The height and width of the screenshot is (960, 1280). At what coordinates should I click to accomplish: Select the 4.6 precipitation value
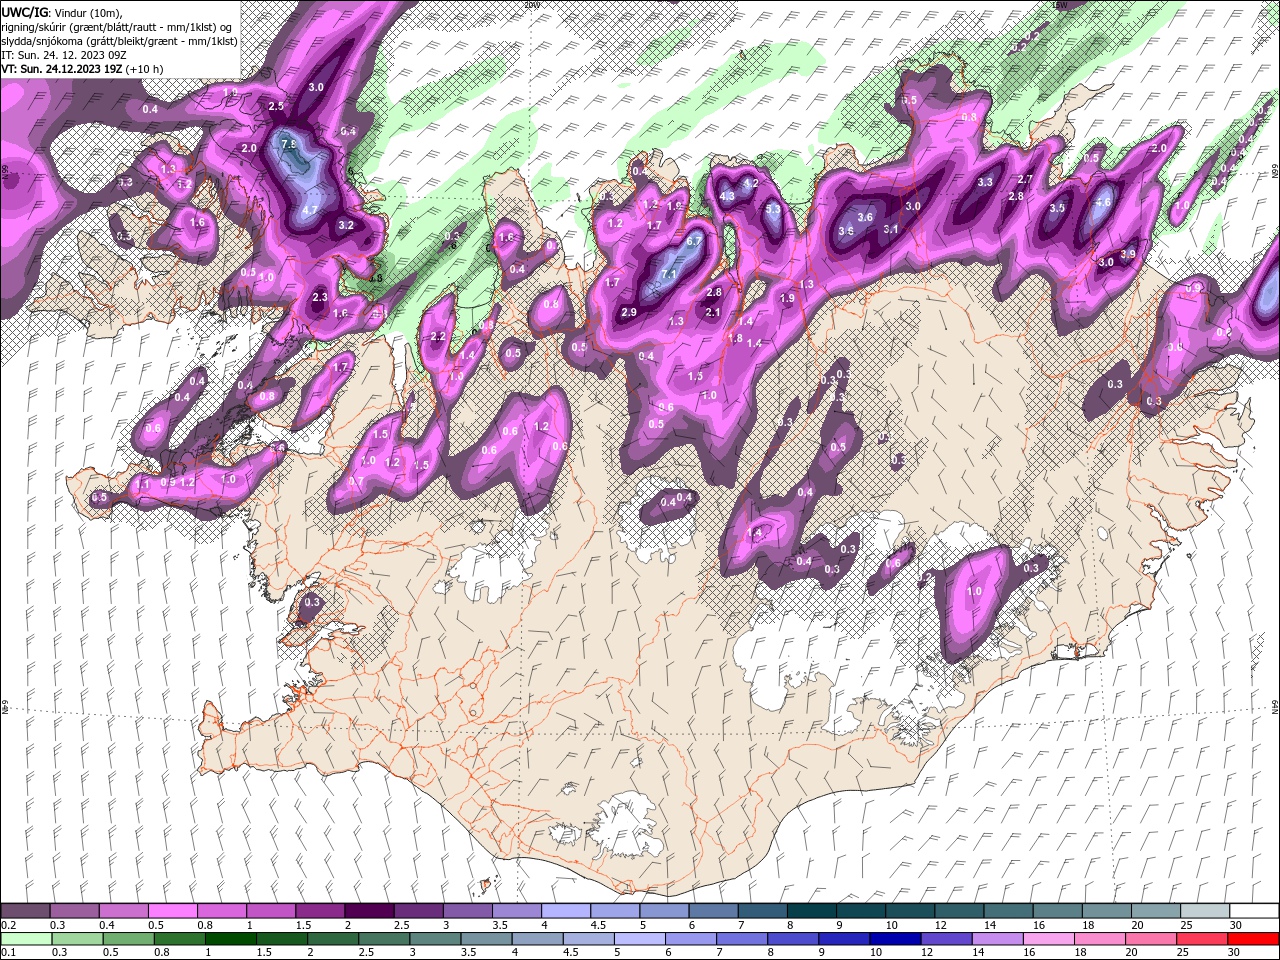(x=1104, y=202)
